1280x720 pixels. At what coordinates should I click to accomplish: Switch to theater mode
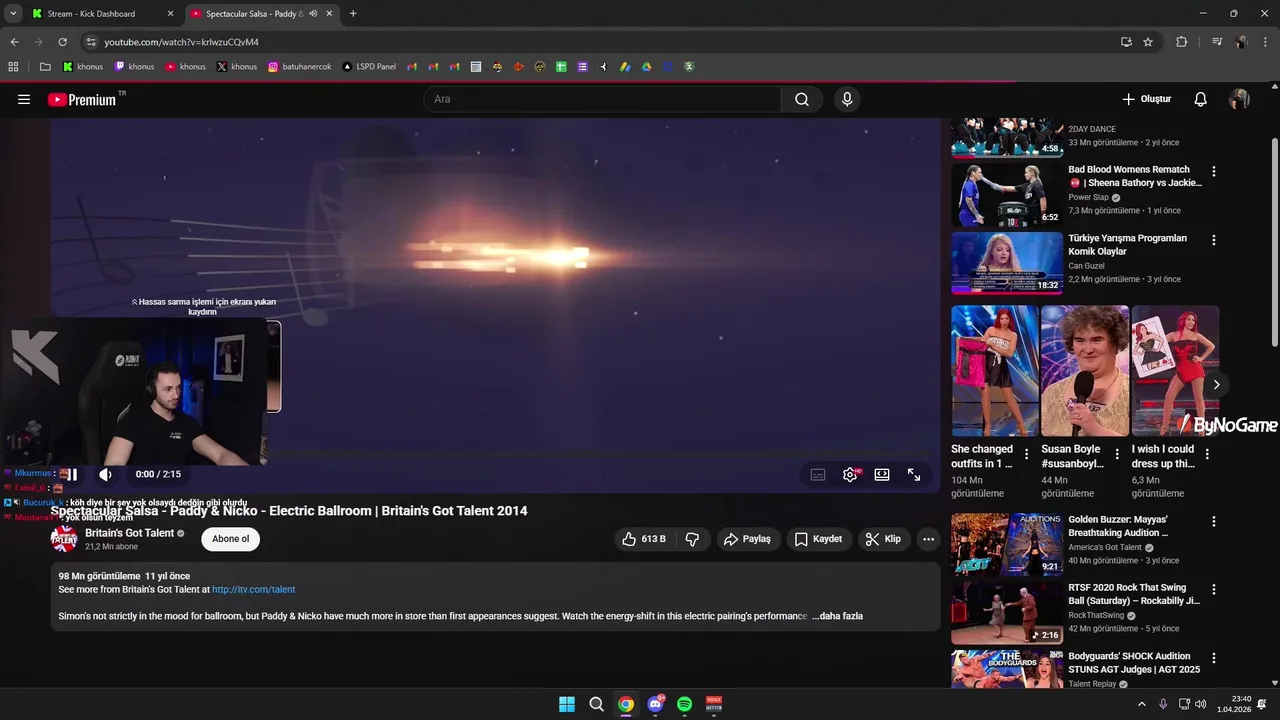882,475
